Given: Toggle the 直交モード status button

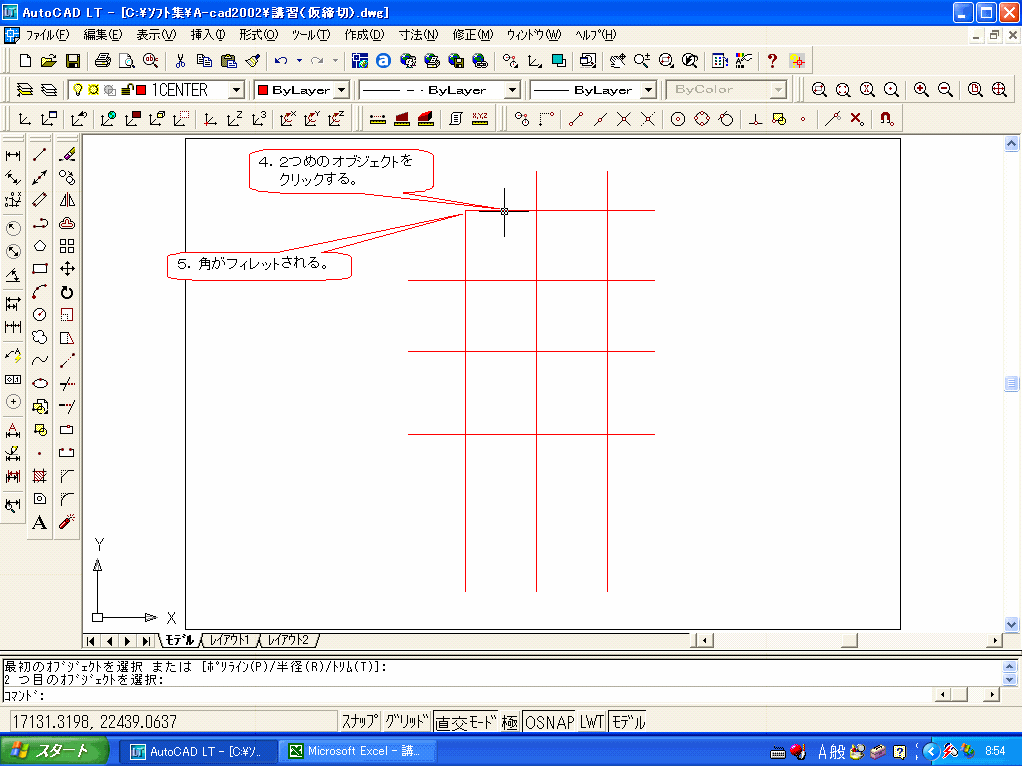Looking at the screenshot, I should pos(465,722).
